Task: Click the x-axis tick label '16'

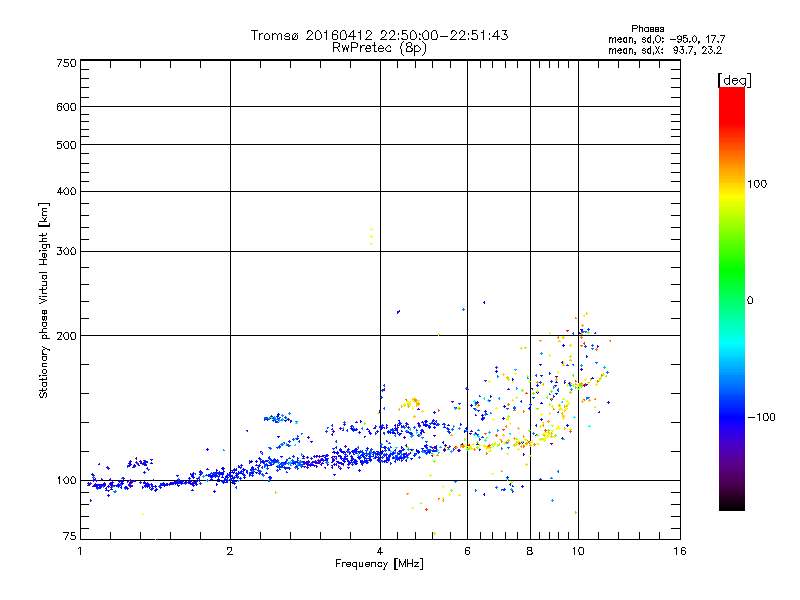Action: pyautogui.click(x=680, y=551)
